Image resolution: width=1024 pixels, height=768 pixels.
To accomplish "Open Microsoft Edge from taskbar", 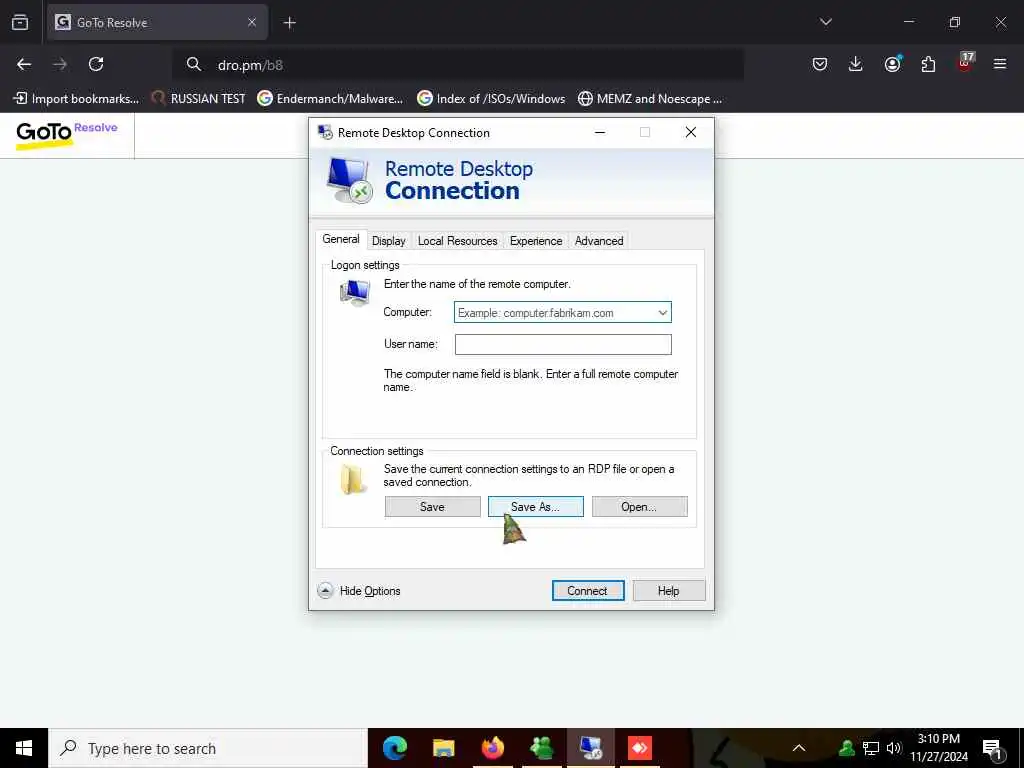I will click(394, 748).
